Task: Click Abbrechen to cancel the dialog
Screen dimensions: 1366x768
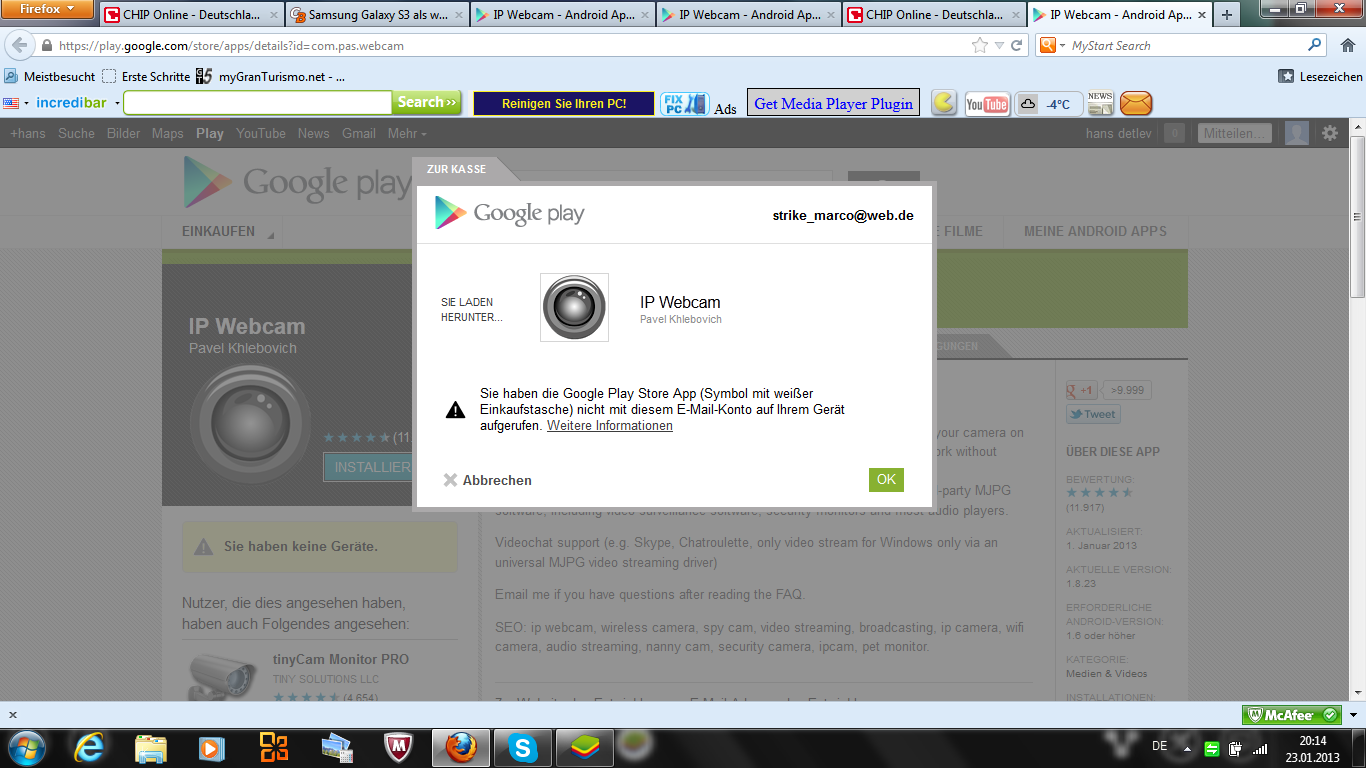Action: 488,480
